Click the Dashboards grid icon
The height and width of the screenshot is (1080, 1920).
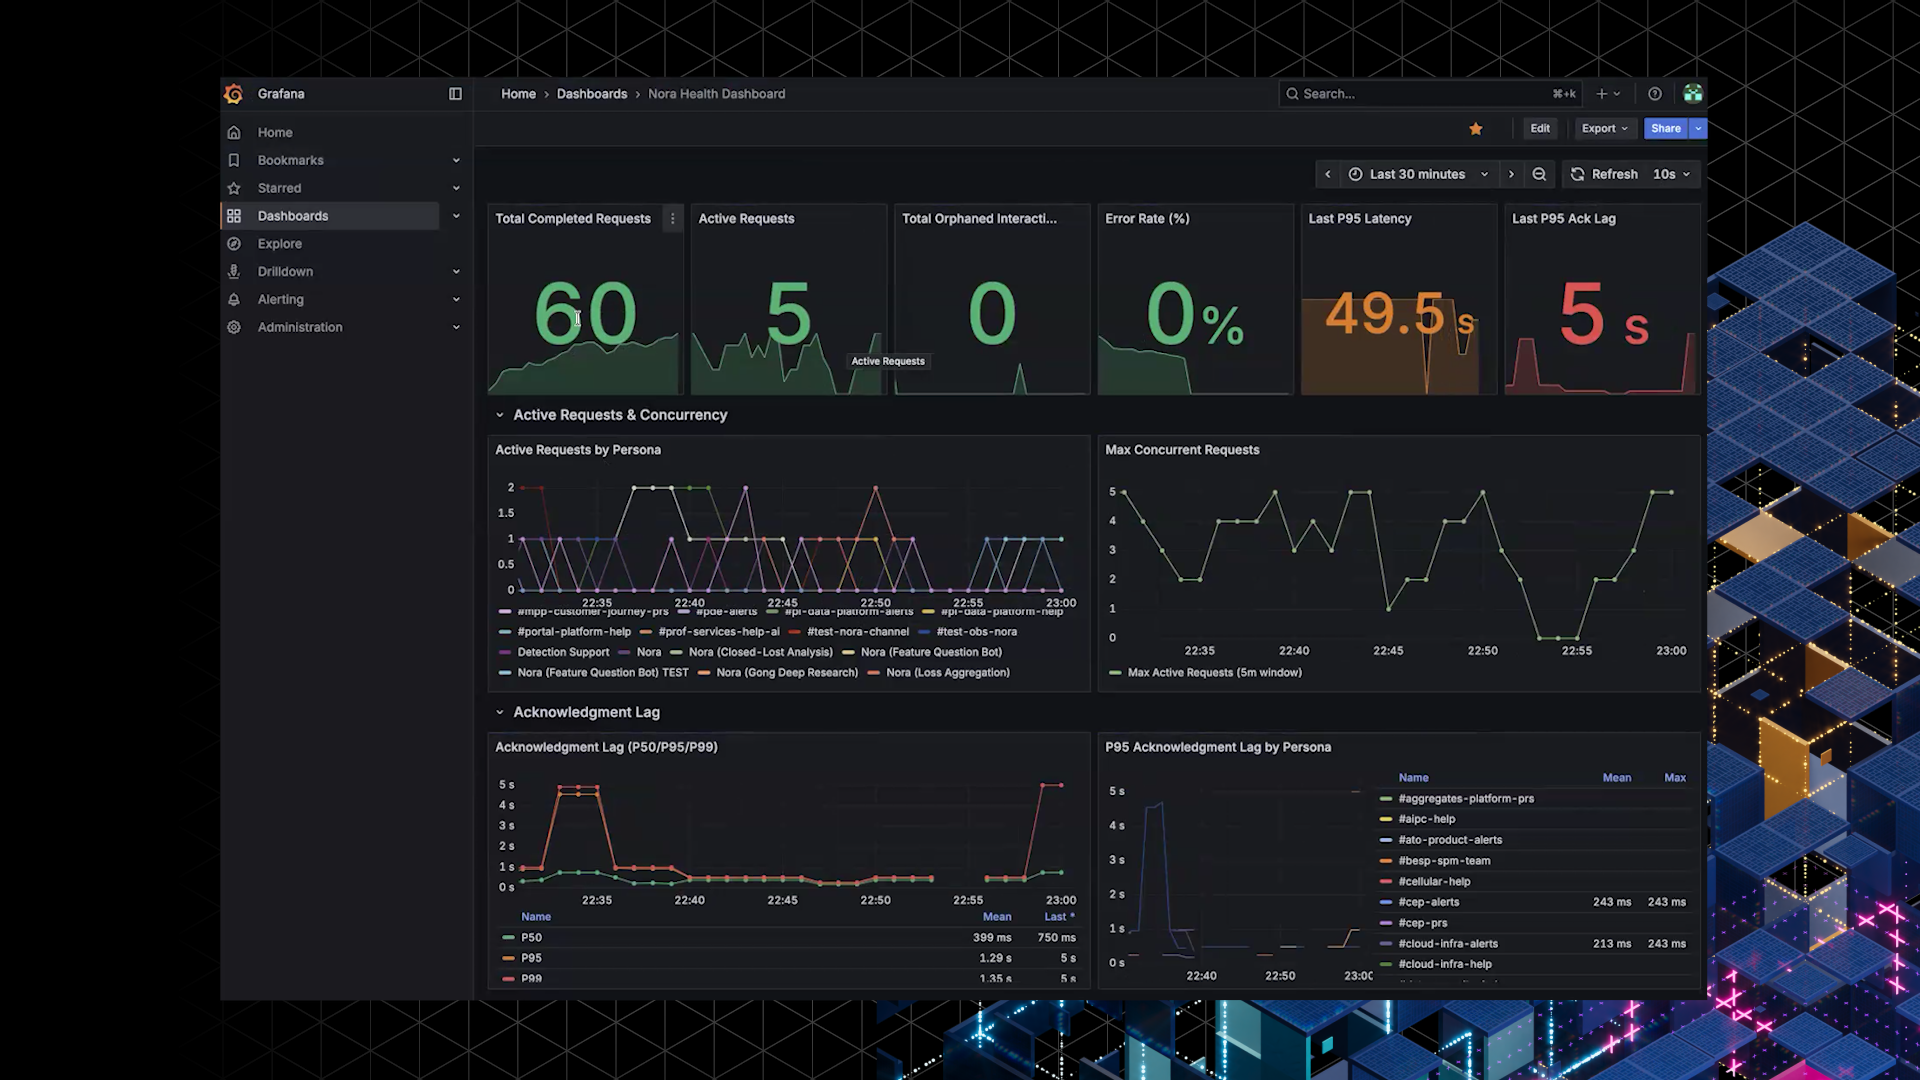click(x=234, y=216)
